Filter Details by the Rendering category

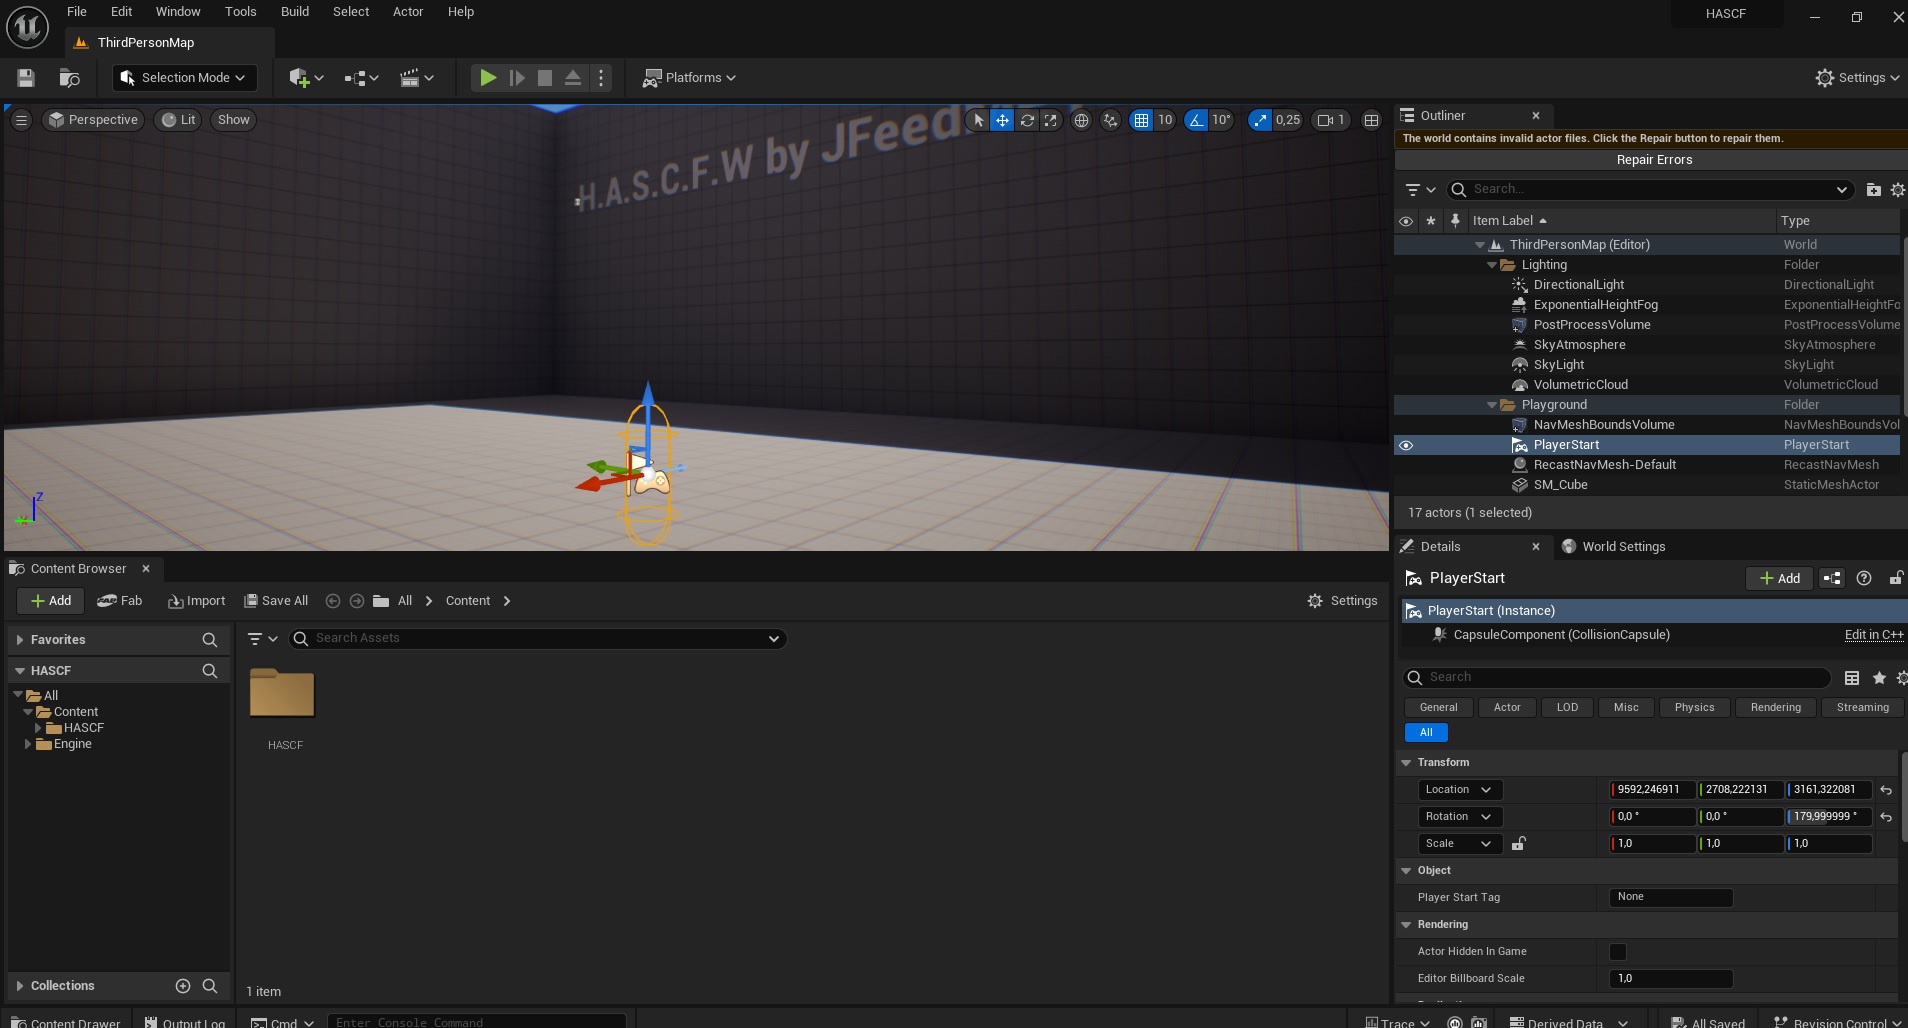click(x=1776, y=707)
